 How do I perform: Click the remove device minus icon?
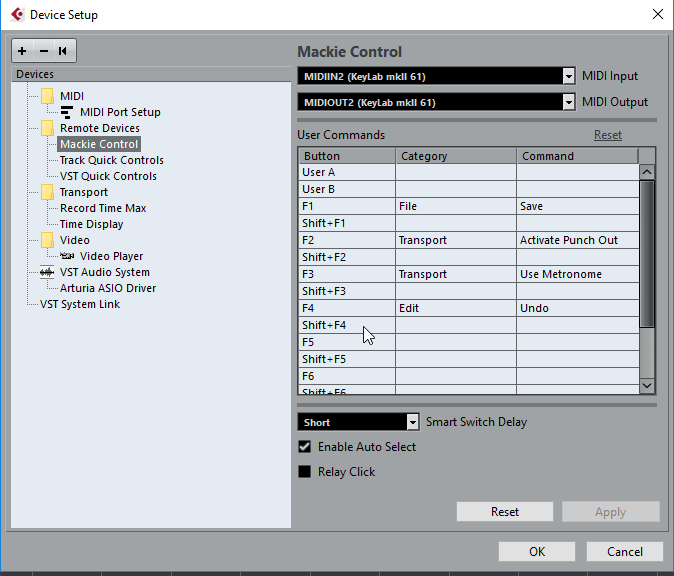click(x=42, y=51)
